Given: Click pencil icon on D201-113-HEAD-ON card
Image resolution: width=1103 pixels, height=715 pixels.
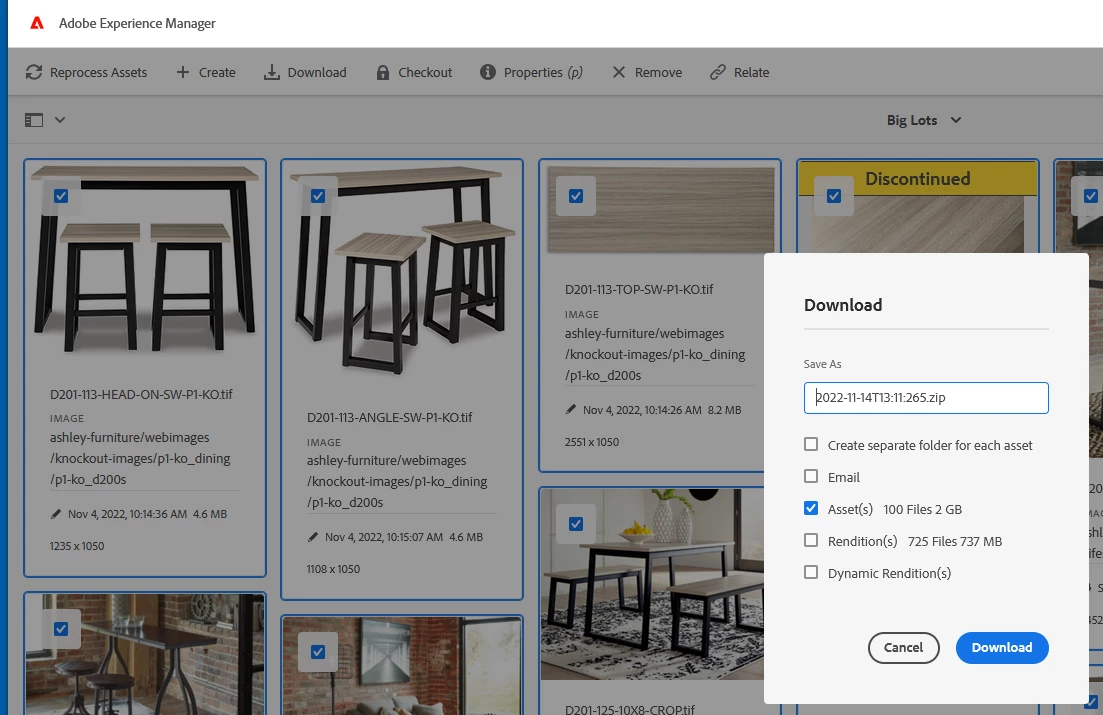Looking at the screenshot, I should pos(56,514).
